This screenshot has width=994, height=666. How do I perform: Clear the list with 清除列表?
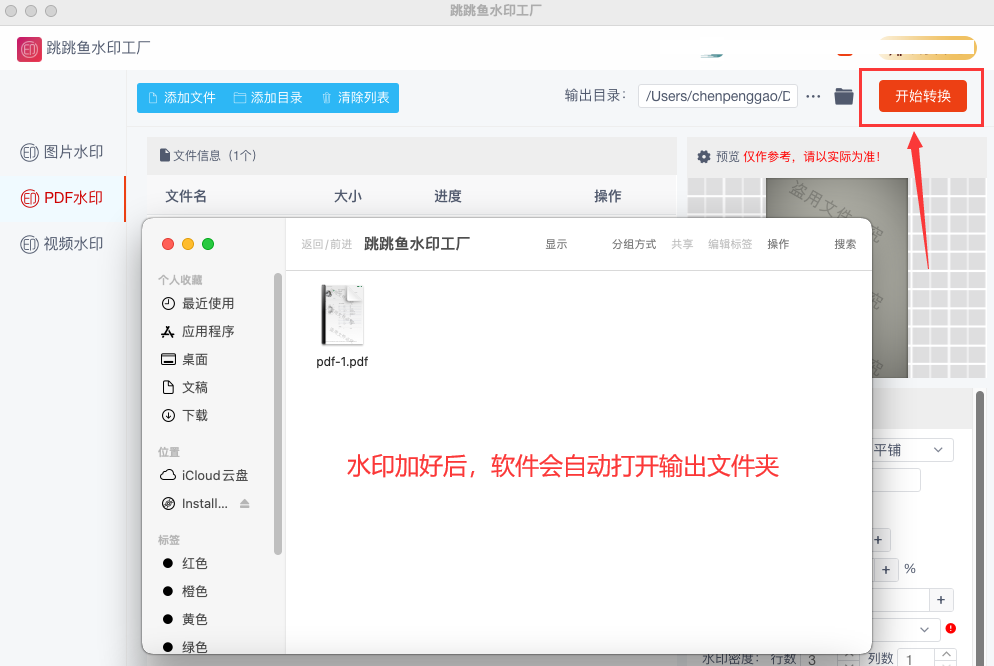click(x=355, y=98)
